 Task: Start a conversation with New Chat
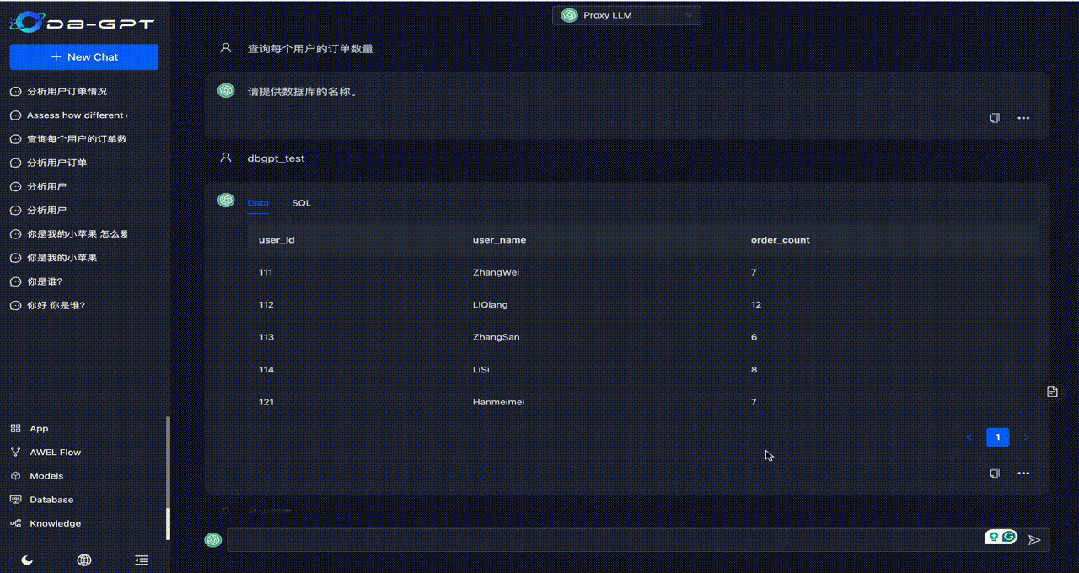(84, 57)
